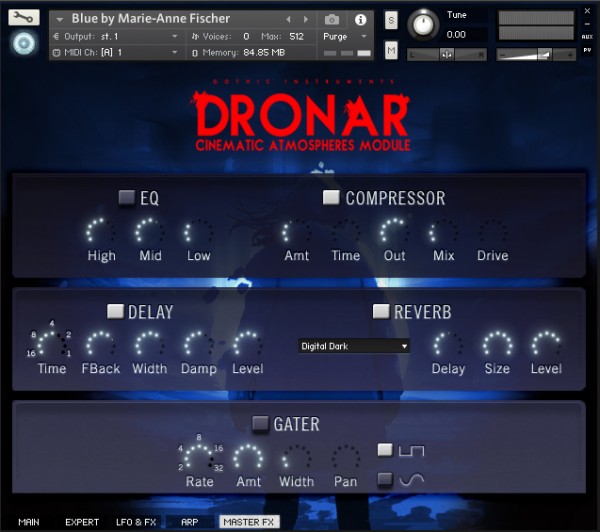
Task: Click the Gater Width knob
Action: tap(297, 458)
